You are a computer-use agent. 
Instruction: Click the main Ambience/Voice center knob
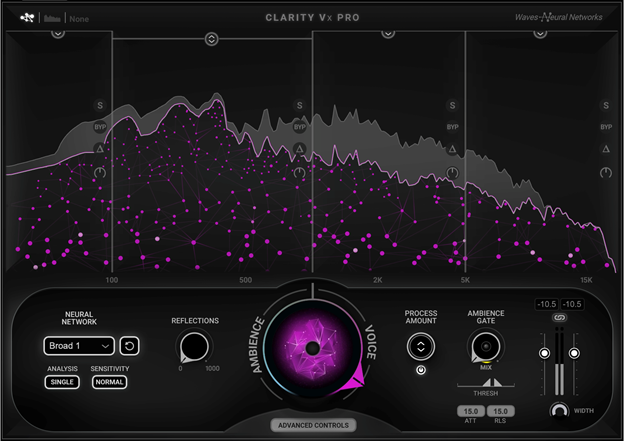click(x=313, y=349)
